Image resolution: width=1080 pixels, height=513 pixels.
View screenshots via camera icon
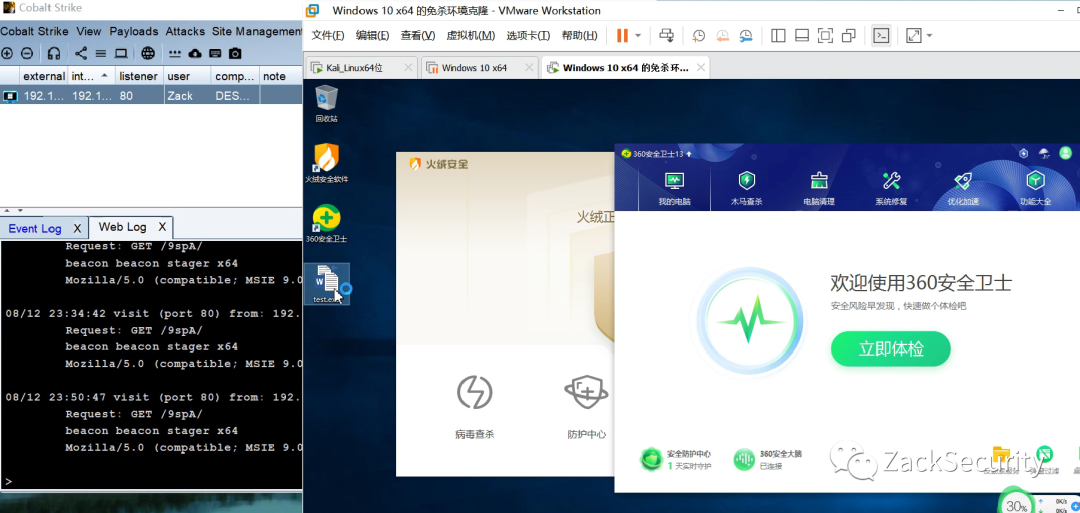click(x=235, y=53)
